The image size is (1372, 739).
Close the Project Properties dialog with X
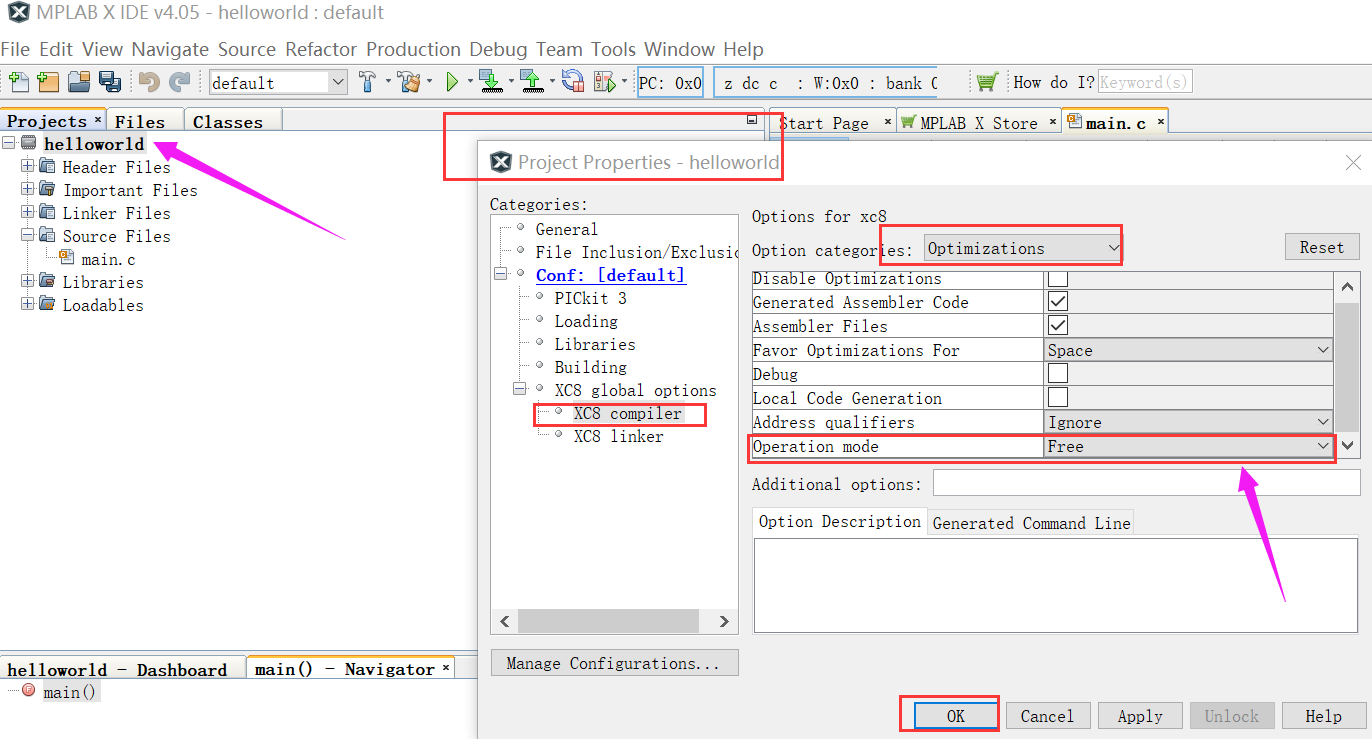(1353, 162)
